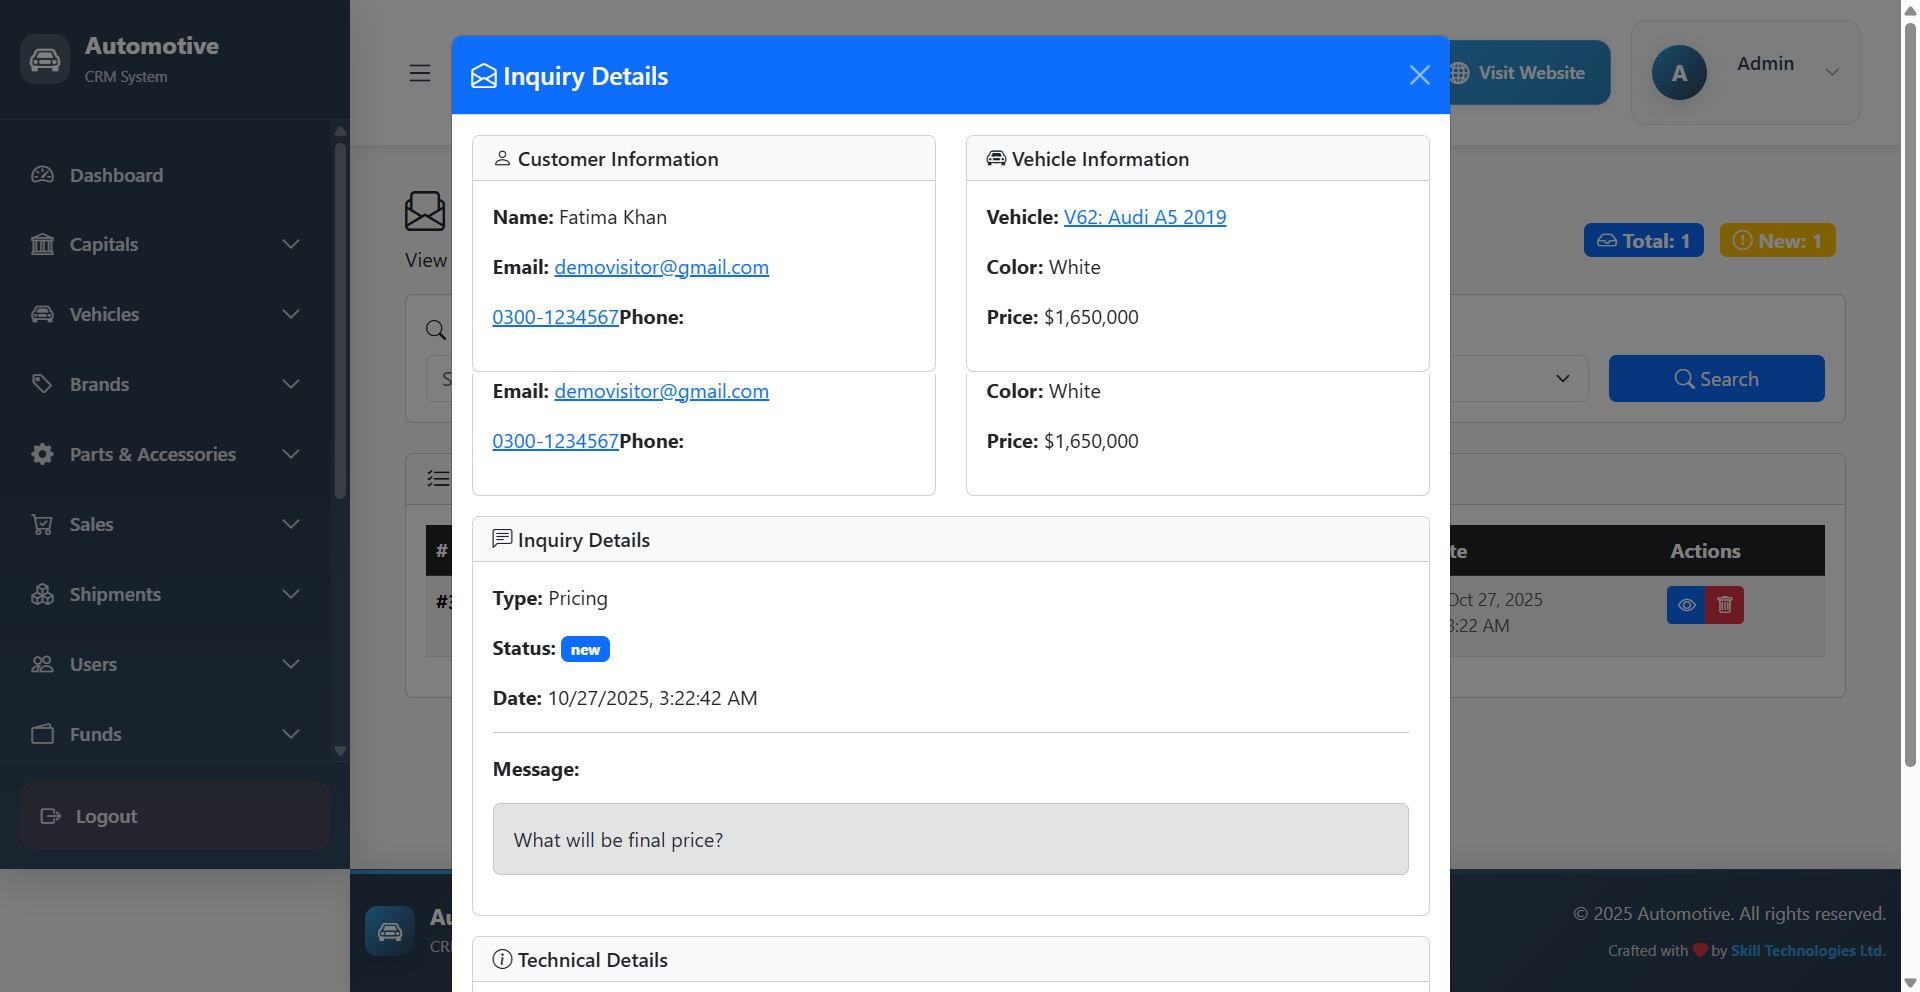The width and height of the screenshot is (1920, 992).
Task: Click the eye view inquiry icon
Action: pos(1686,605)
